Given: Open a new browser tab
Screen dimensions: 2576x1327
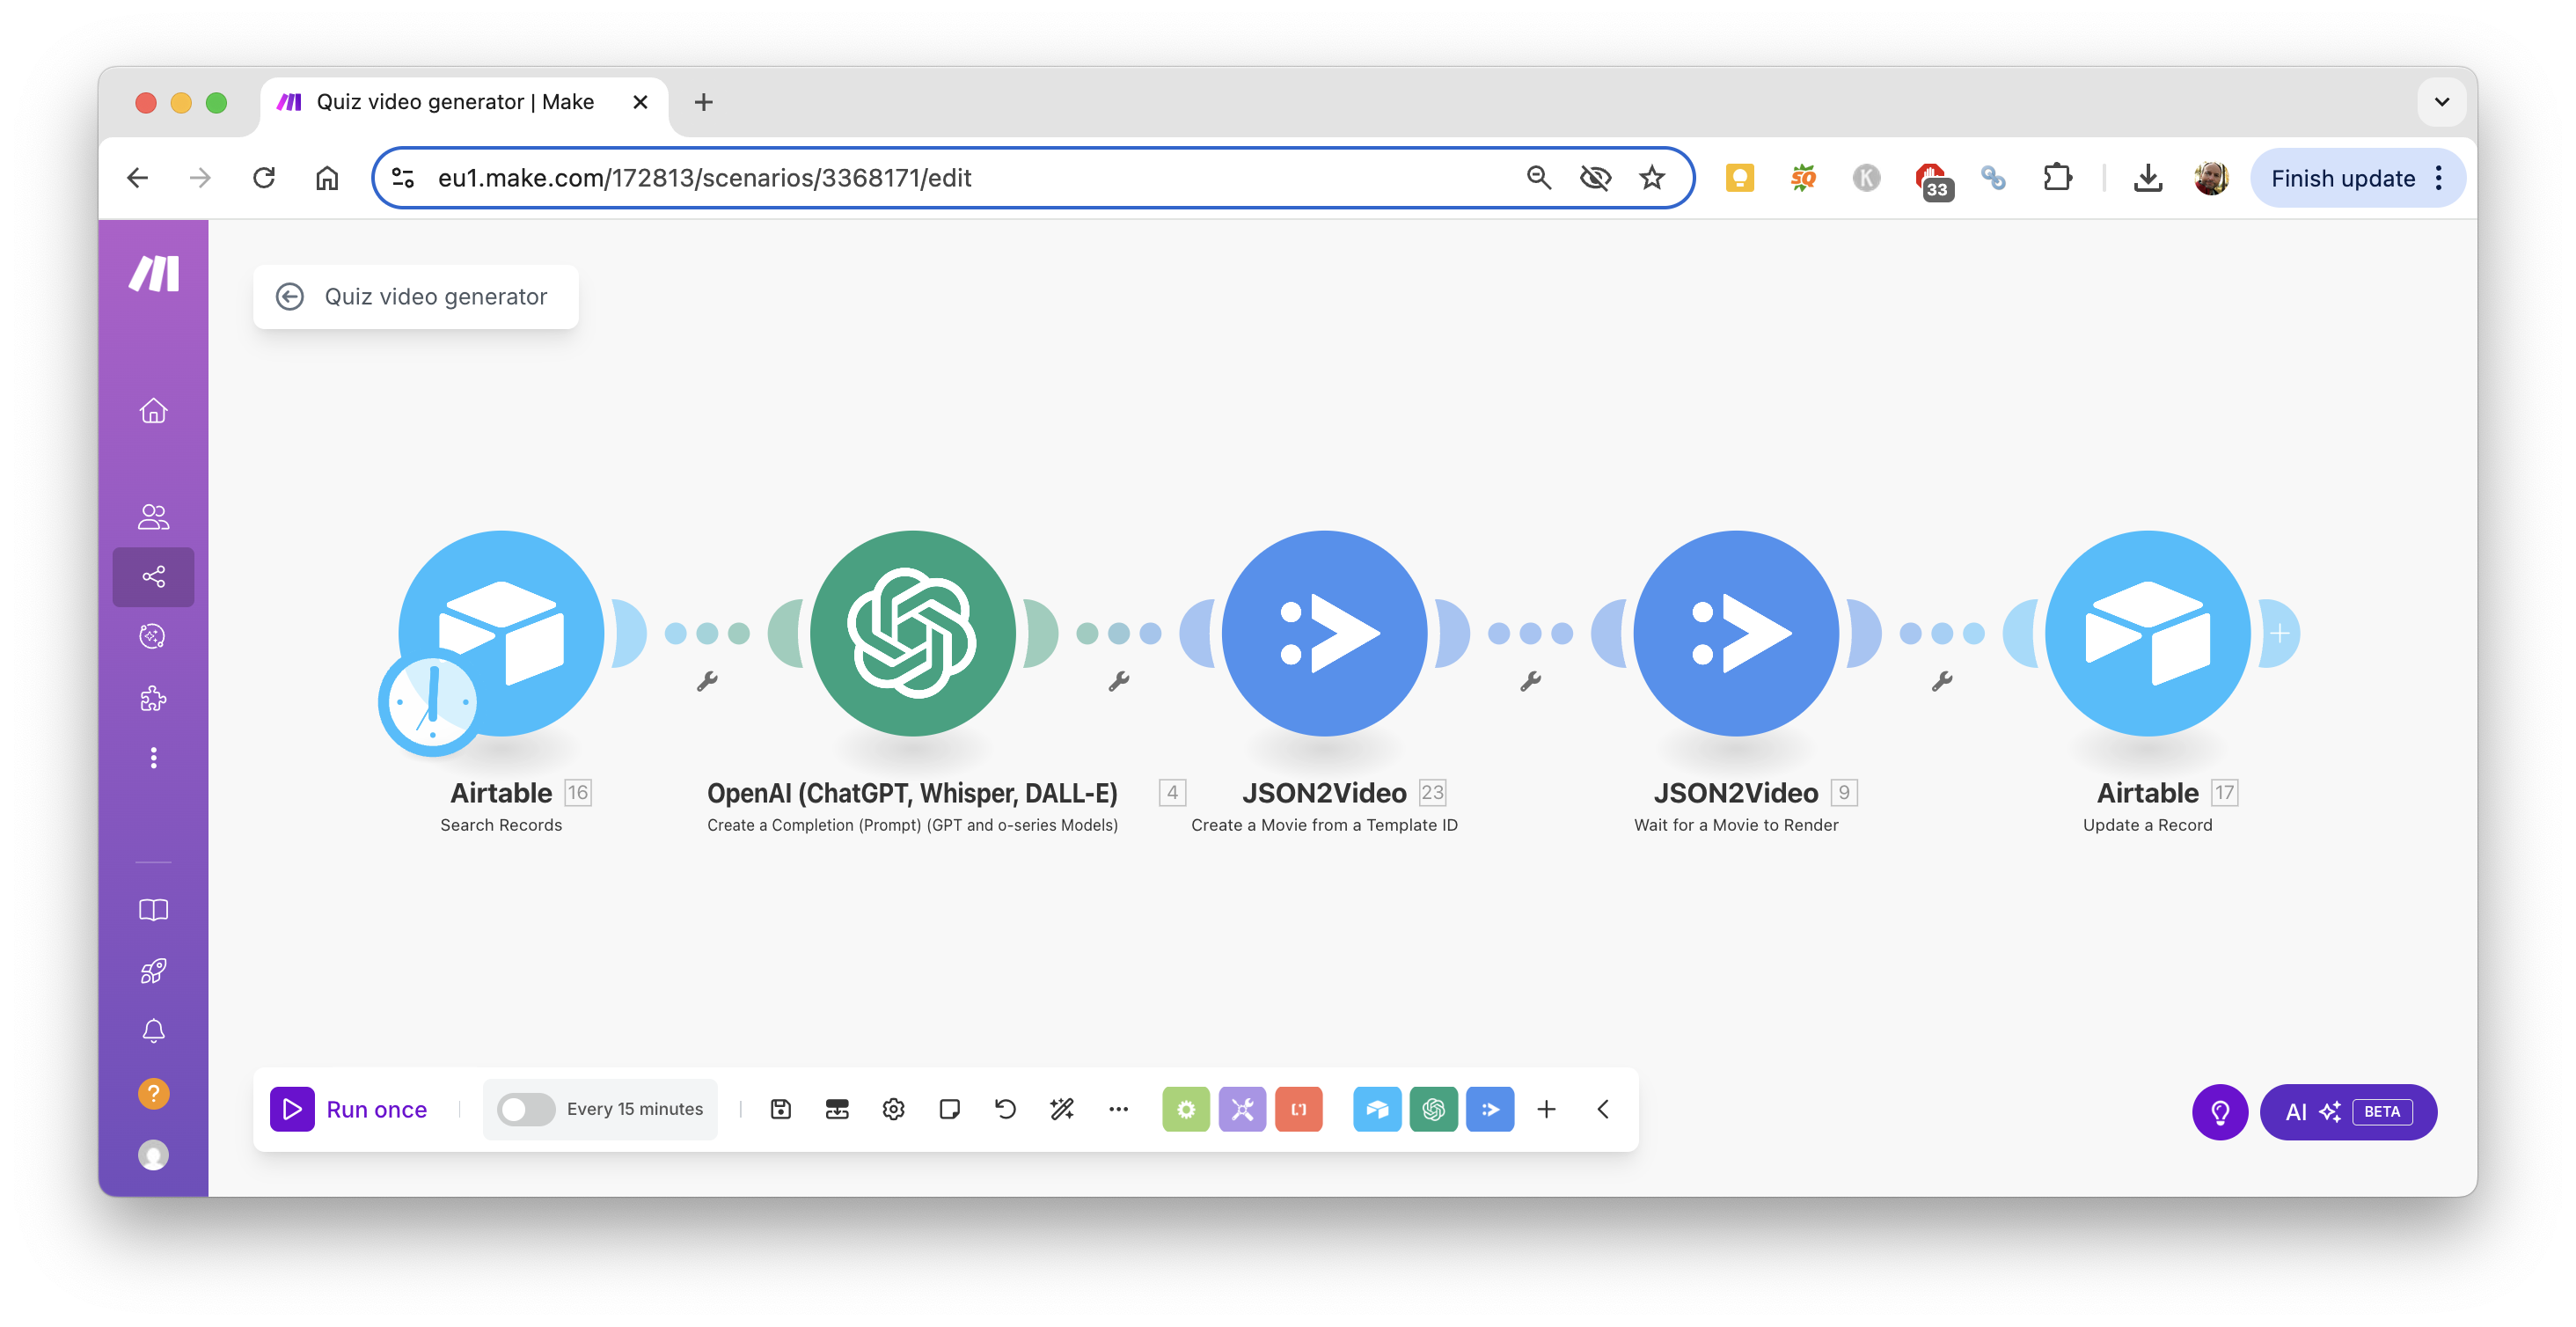Looking at the screenshot, I should [x=703, y=102].
